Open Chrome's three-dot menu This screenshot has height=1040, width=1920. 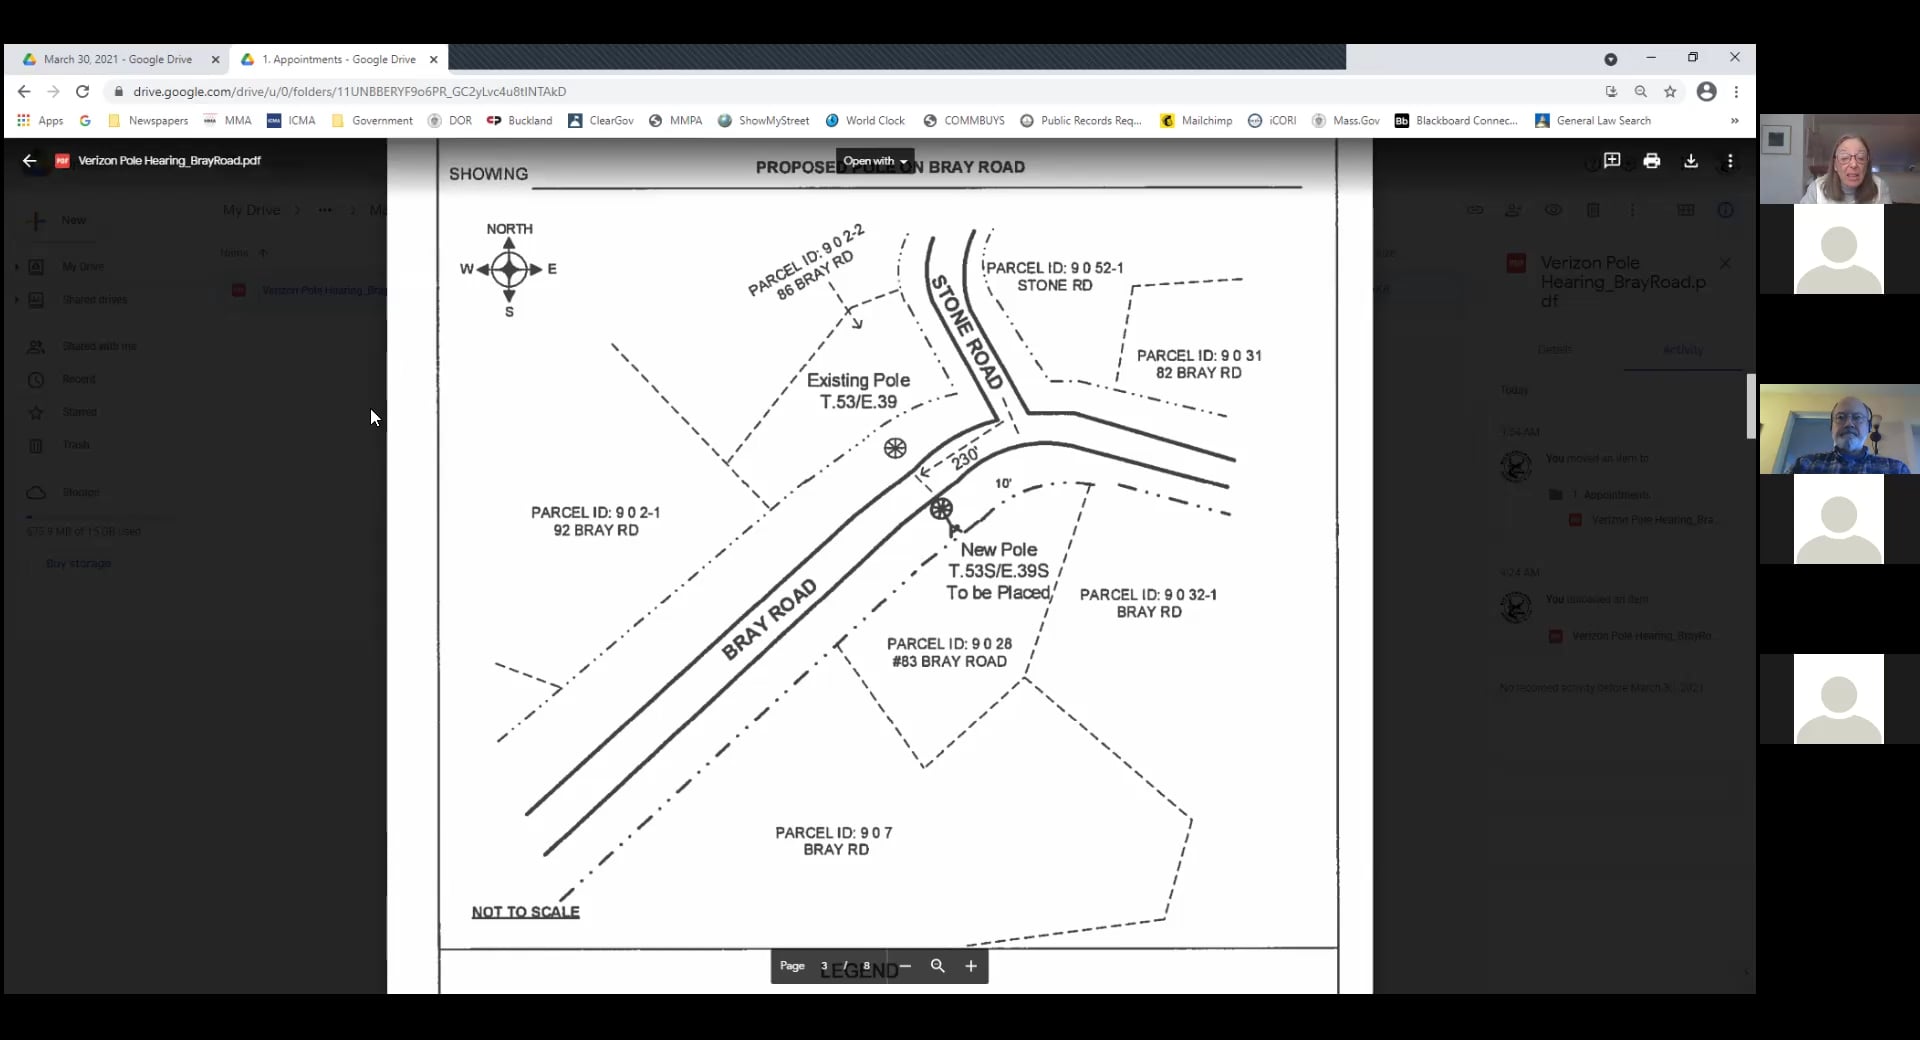1737,91
